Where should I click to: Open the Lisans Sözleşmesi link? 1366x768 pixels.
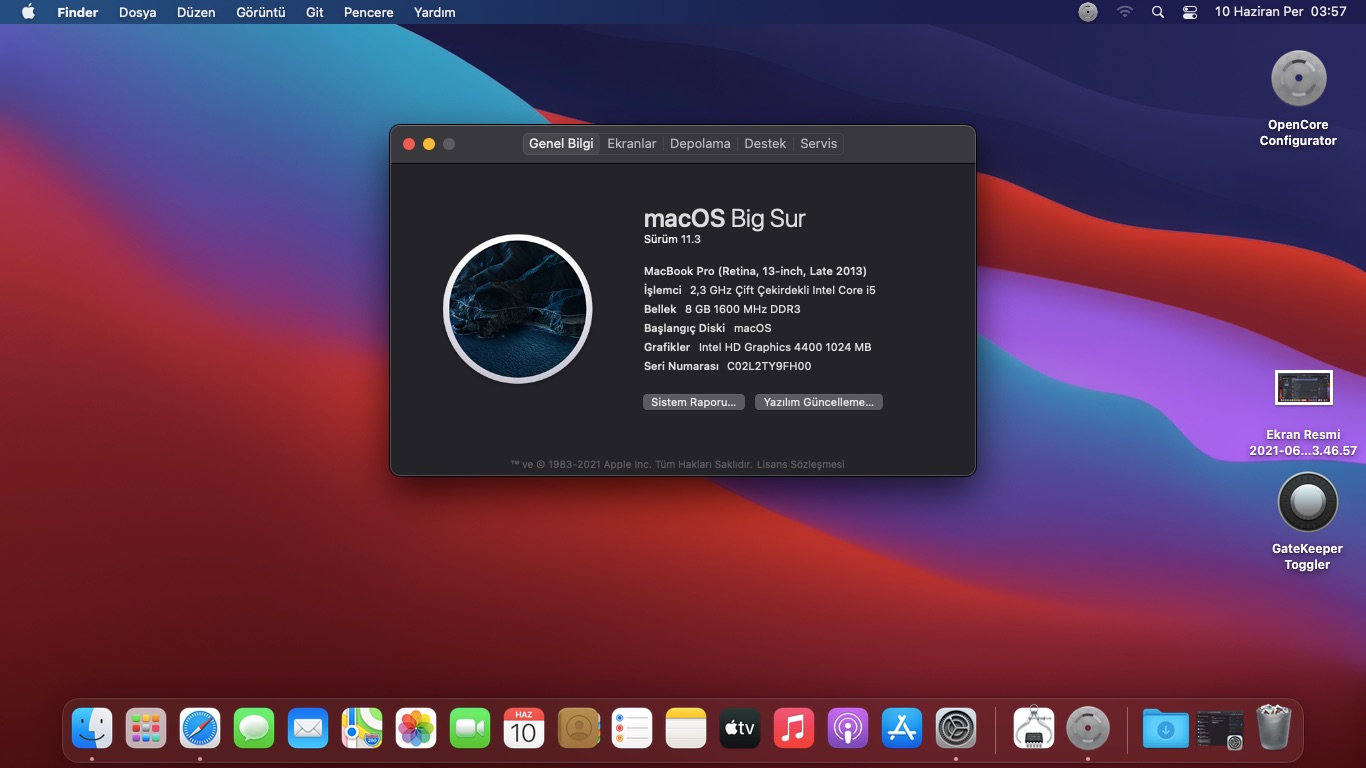coord(801,464)
